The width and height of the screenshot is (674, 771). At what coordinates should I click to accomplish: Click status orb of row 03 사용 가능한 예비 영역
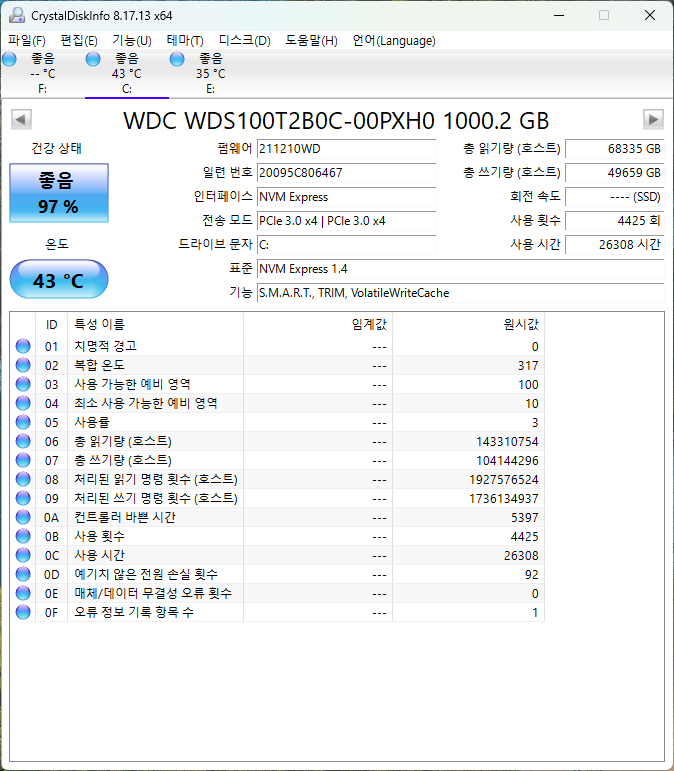(23, 384)
